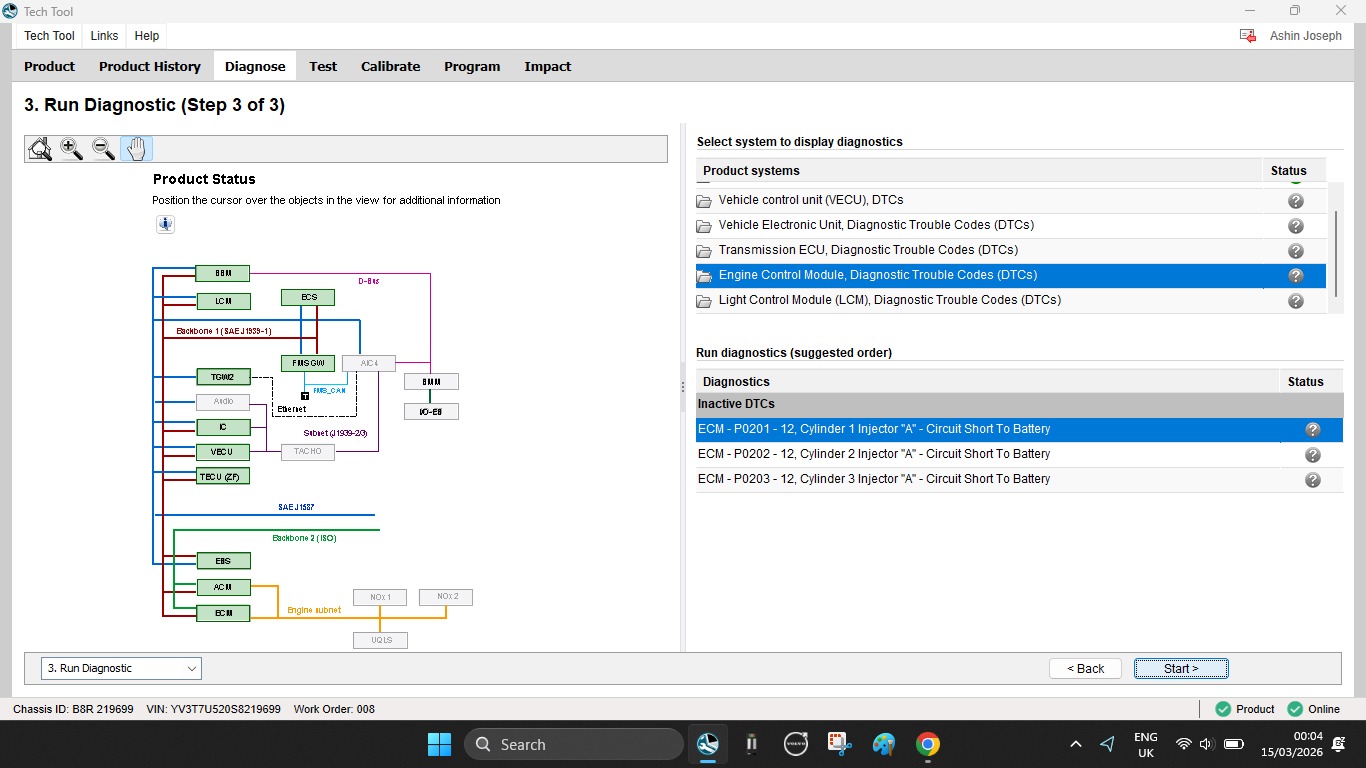This screenshot has width=1366, height=768.
Task: Open the Windows Start menu
Action: coord(439,744)
